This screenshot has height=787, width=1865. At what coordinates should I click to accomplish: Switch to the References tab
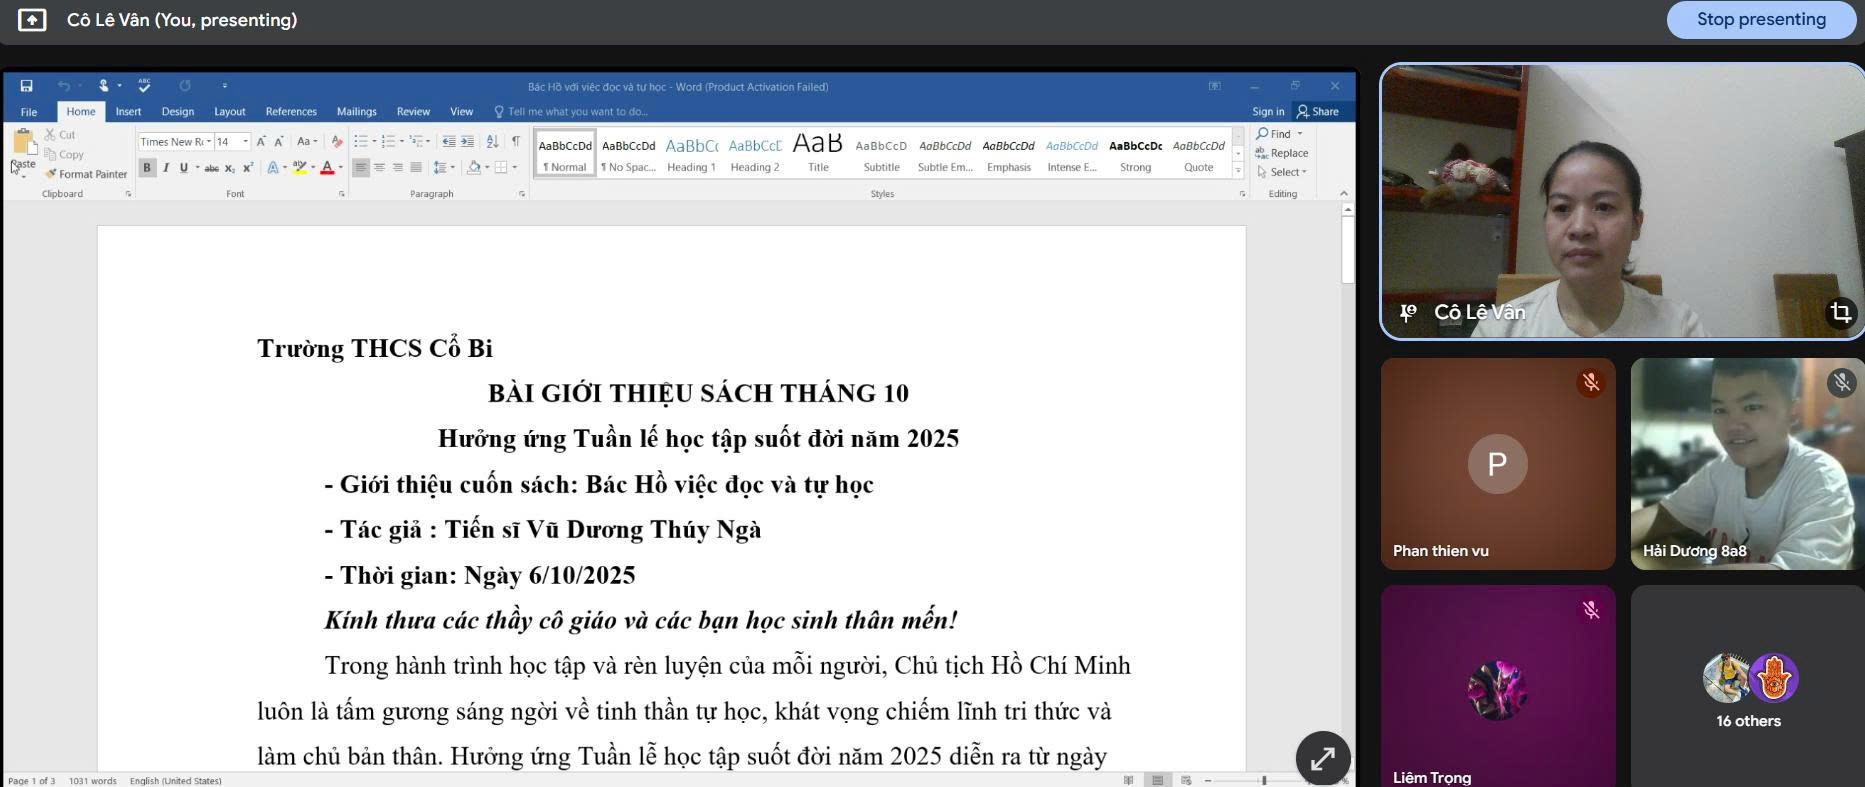291,112
